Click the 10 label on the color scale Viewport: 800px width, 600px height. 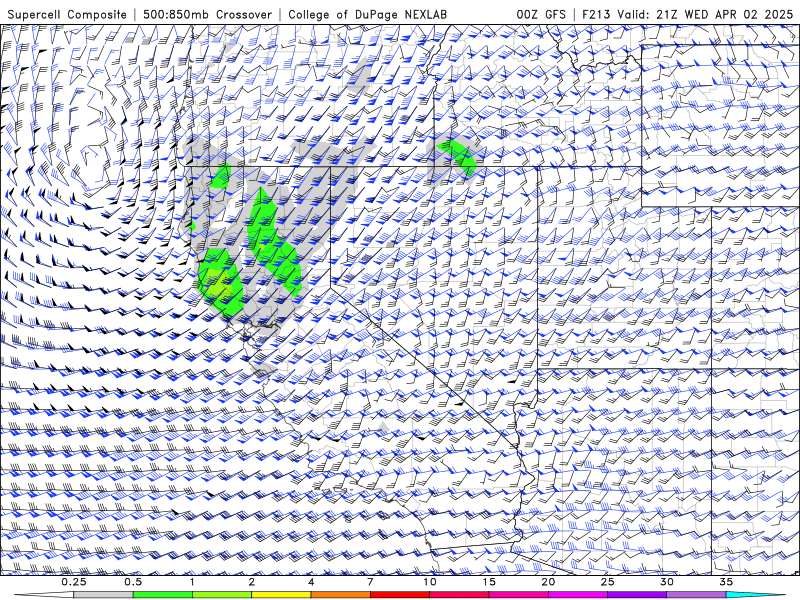(x=430, y=582)
